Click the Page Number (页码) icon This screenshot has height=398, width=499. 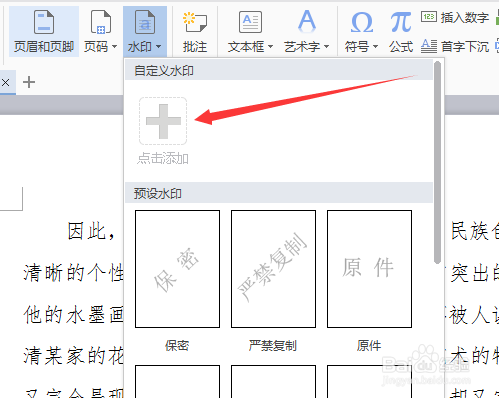[100, 22]
